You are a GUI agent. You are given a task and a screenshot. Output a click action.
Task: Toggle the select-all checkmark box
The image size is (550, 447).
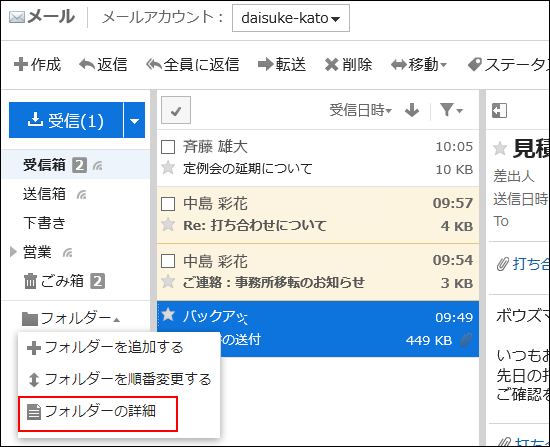[x=176, y=110]
